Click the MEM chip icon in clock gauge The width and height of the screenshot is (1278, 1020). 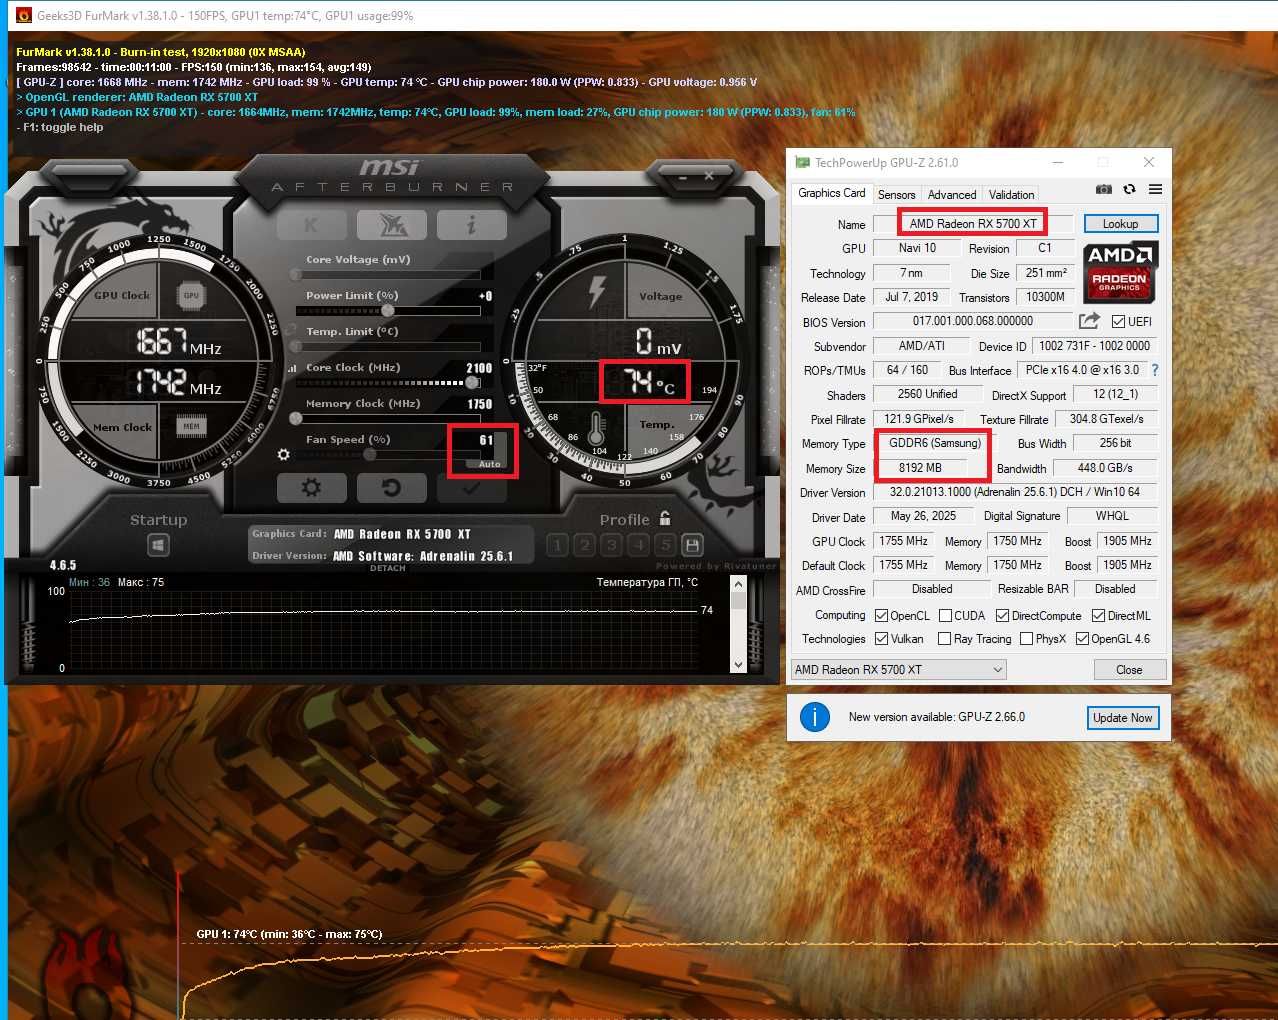[x=191, y=426]
